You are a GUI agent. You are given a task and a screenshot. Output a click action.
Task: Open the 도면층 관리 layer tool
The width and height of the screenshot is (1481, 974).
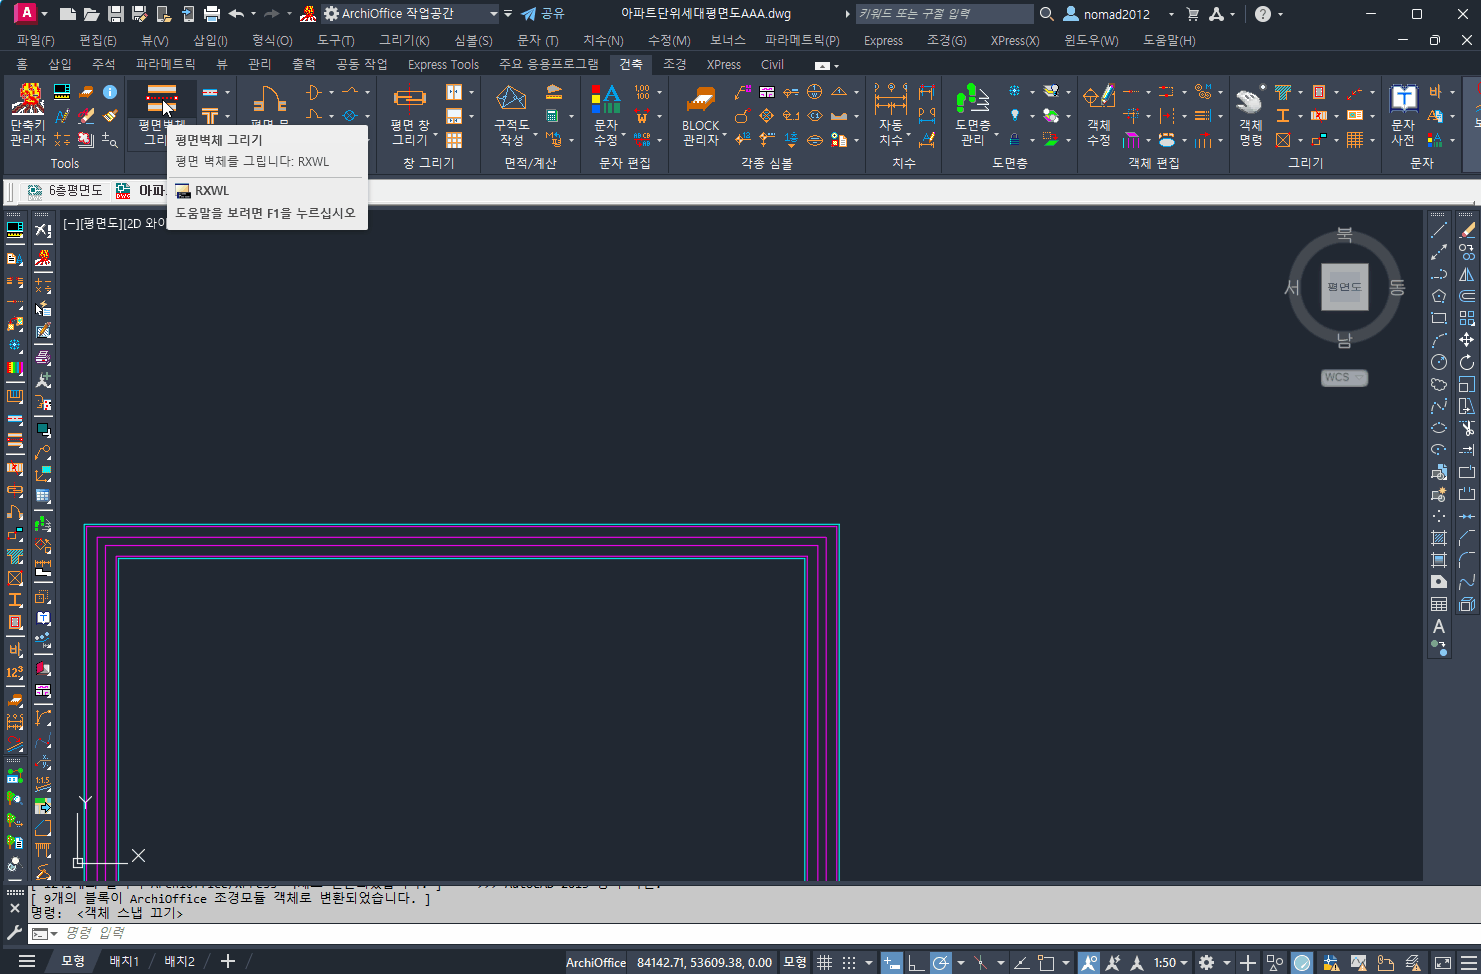972,112
